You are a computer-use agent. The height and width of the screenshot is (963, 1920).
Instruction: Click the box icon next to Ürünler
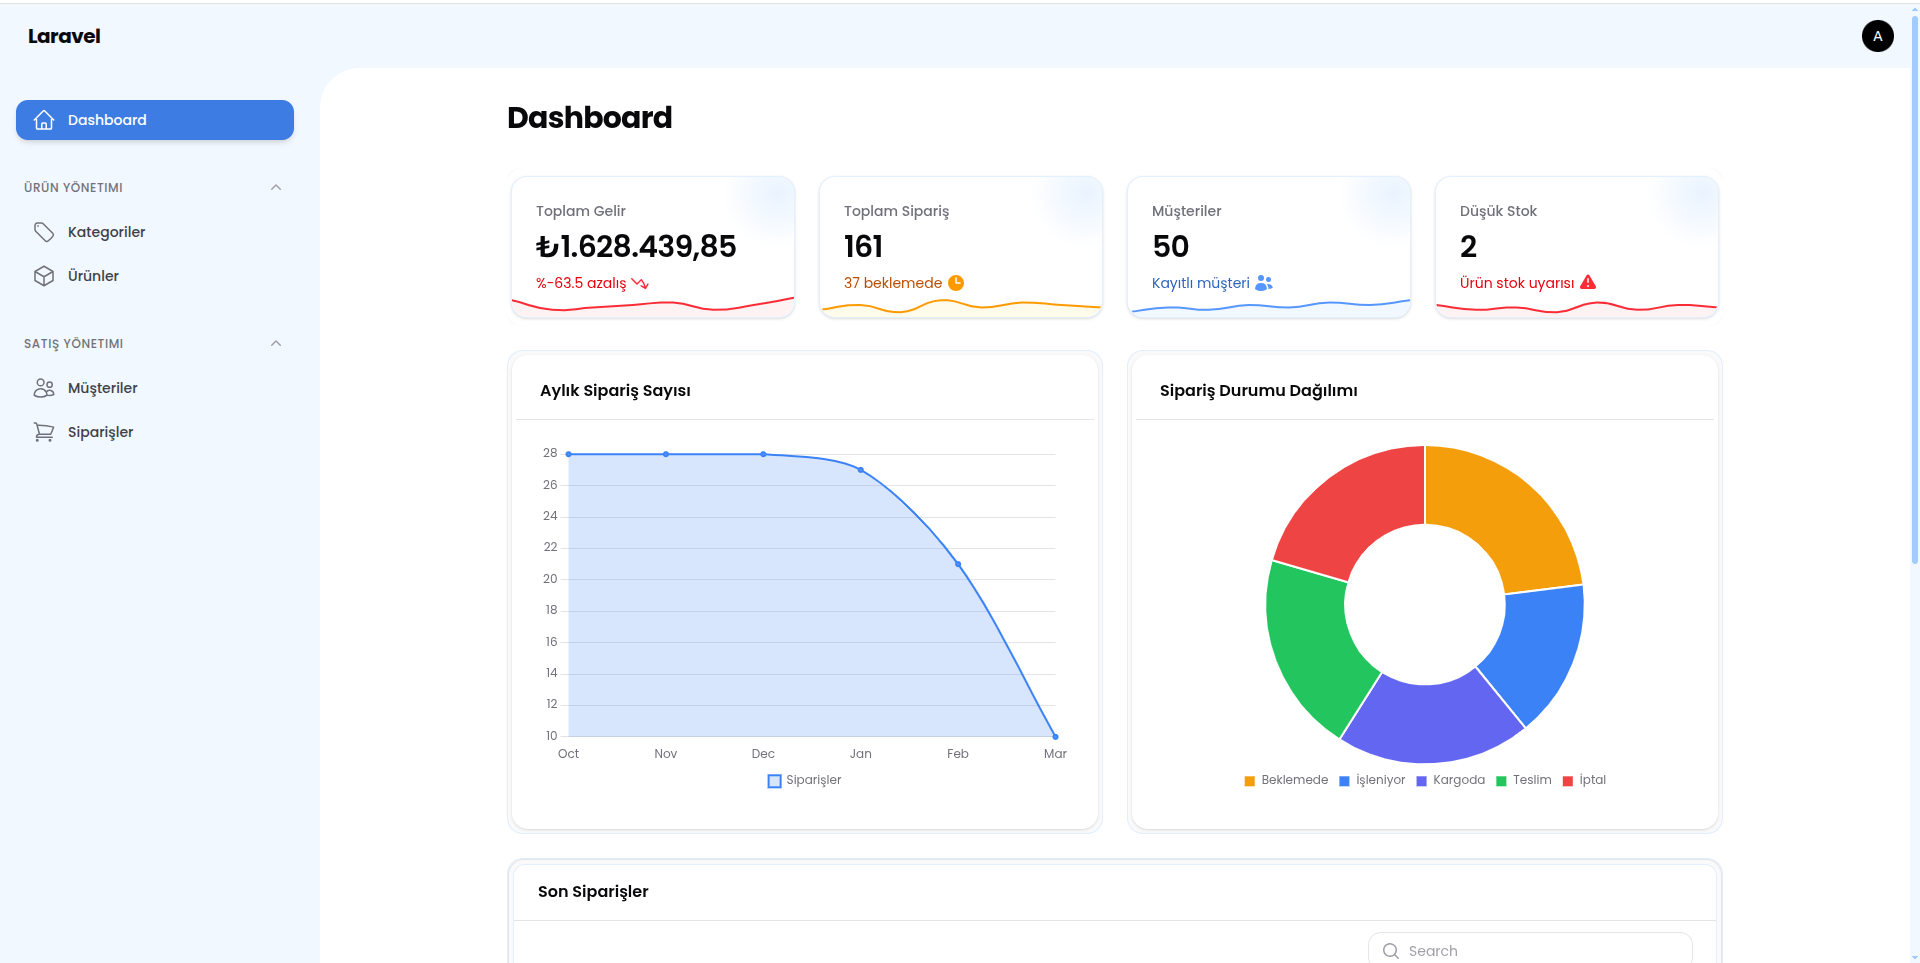(x=44, y=276)
